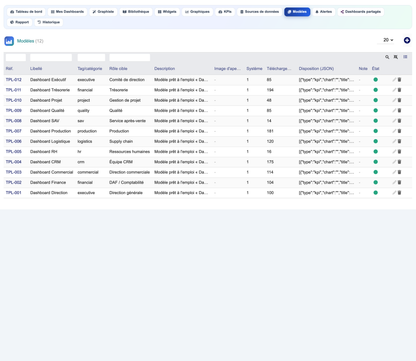Edit TPL-012 Dashboard Exécutif with pencil icon
Image resolution: width=416 pixels, height=361 pixels.
point(394,80)
